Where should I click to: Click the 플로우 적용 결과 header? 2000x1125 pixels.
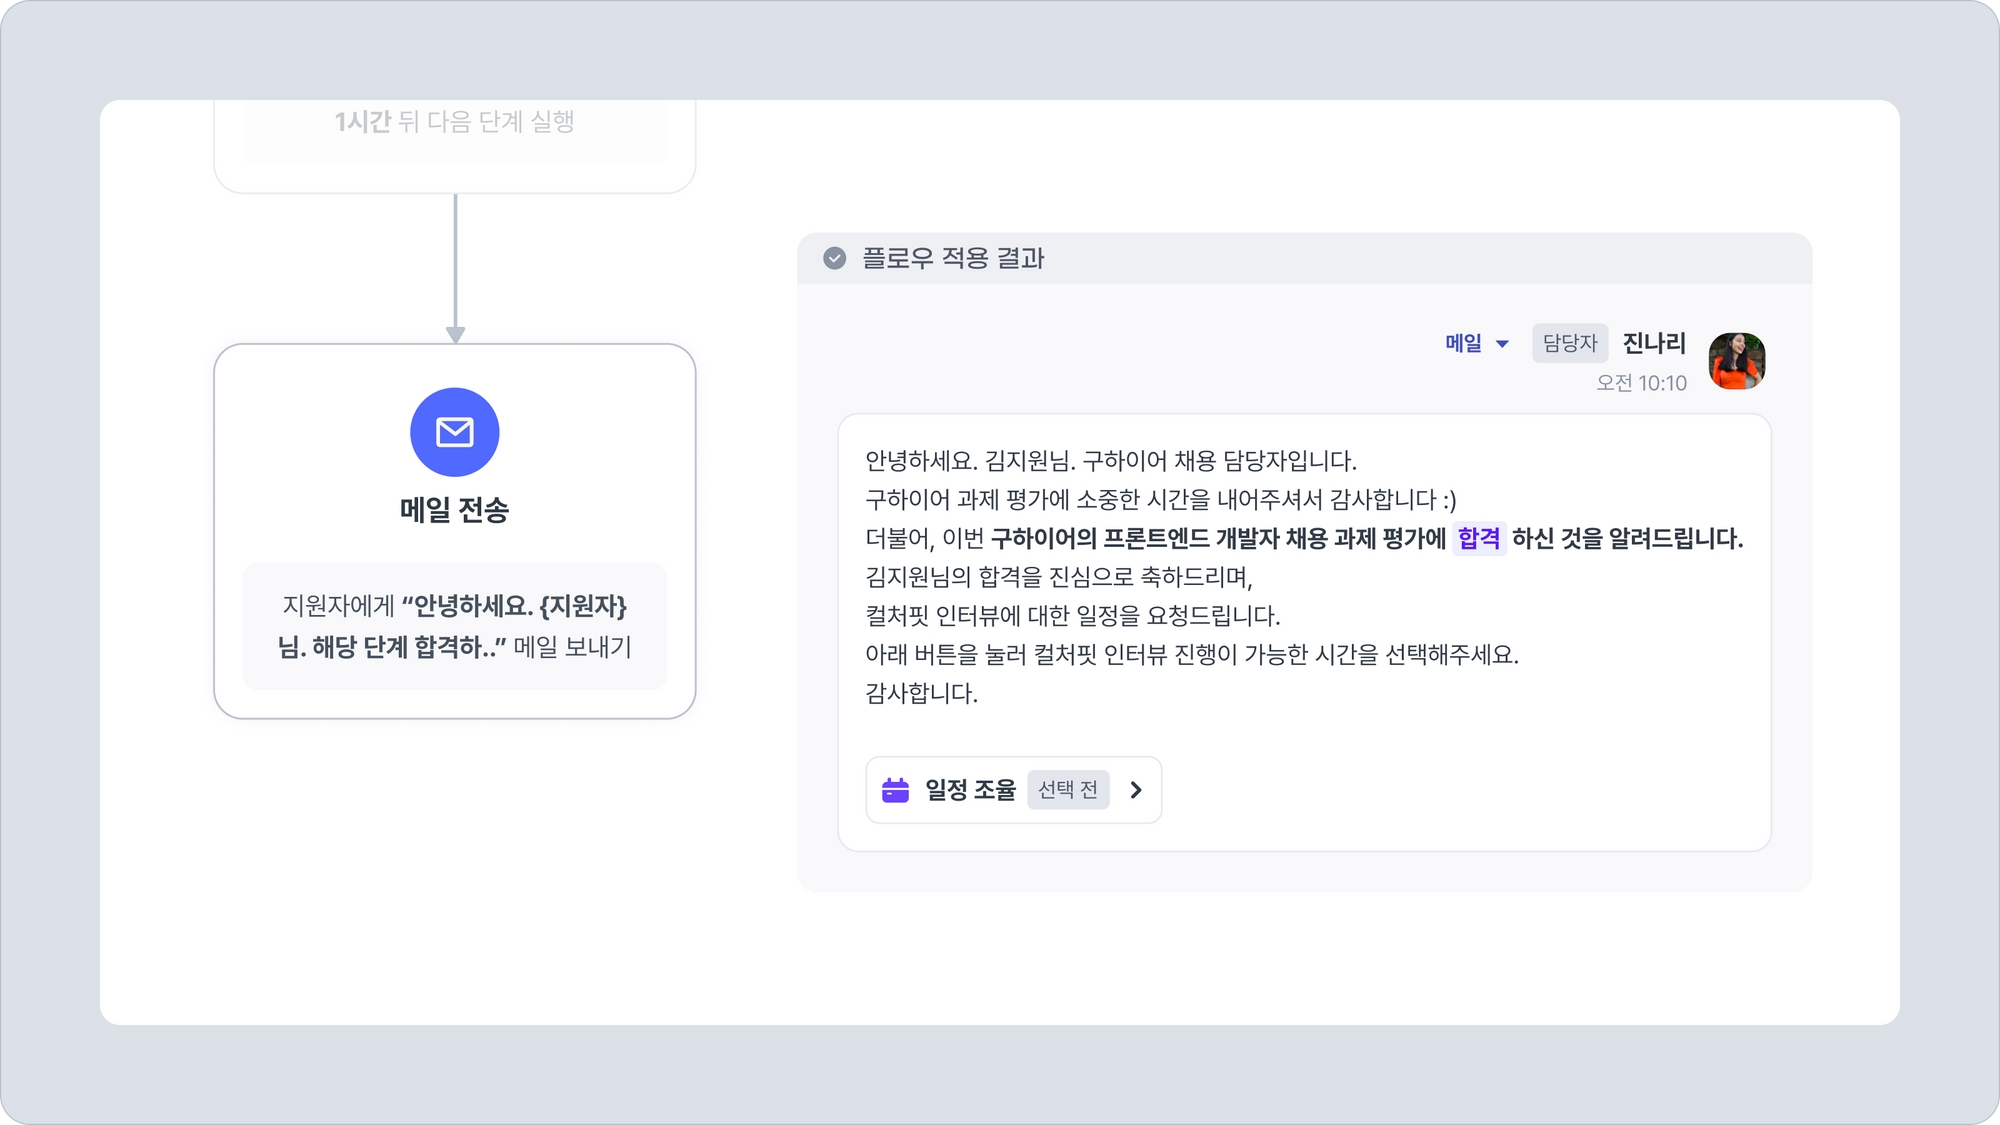click(x=953, y=258)
